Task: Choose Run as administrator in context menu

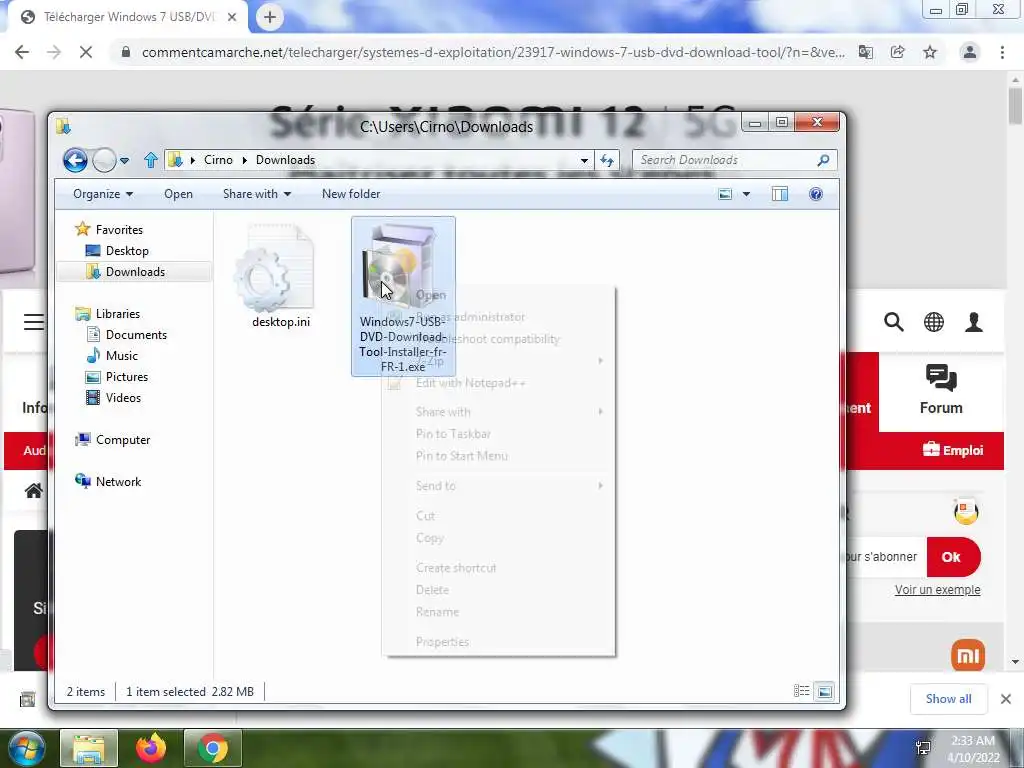Action: (498, 317)
